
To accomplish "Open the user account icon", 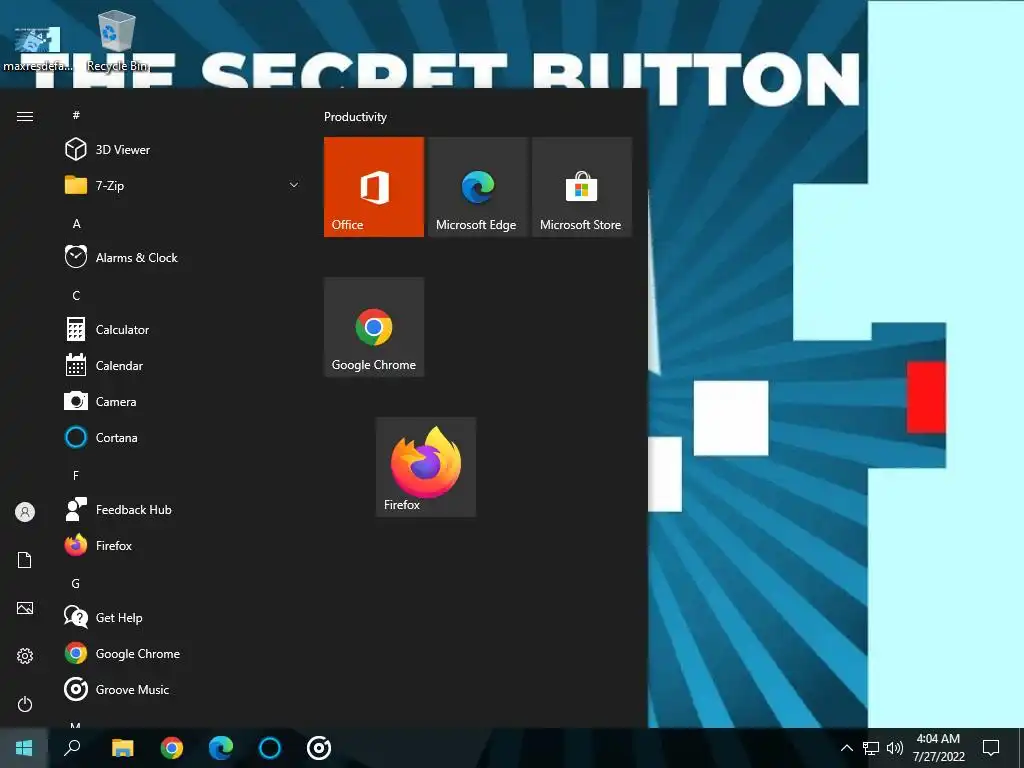I will point(25,512).
